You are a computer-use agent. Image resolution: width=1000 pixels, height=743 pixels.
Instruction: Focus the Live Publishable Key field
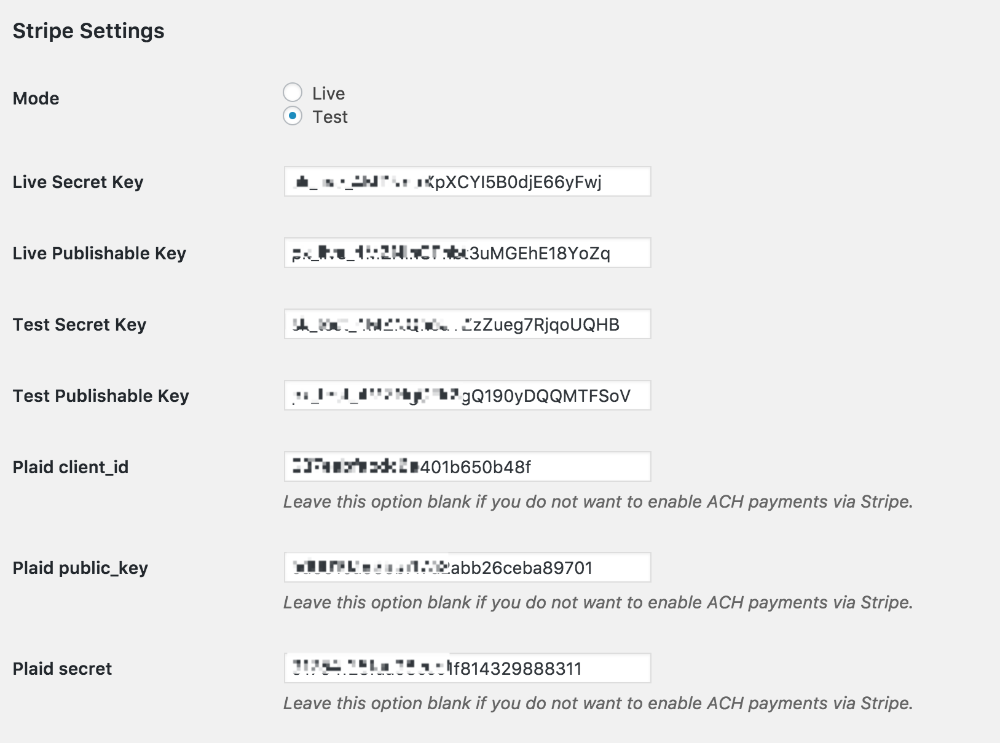[x=467, y=253]
